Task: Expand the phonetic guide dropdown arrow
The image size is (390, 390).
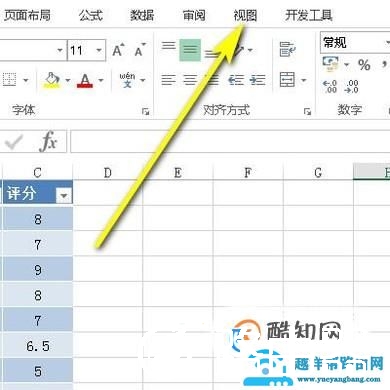Action: point(143,80)
